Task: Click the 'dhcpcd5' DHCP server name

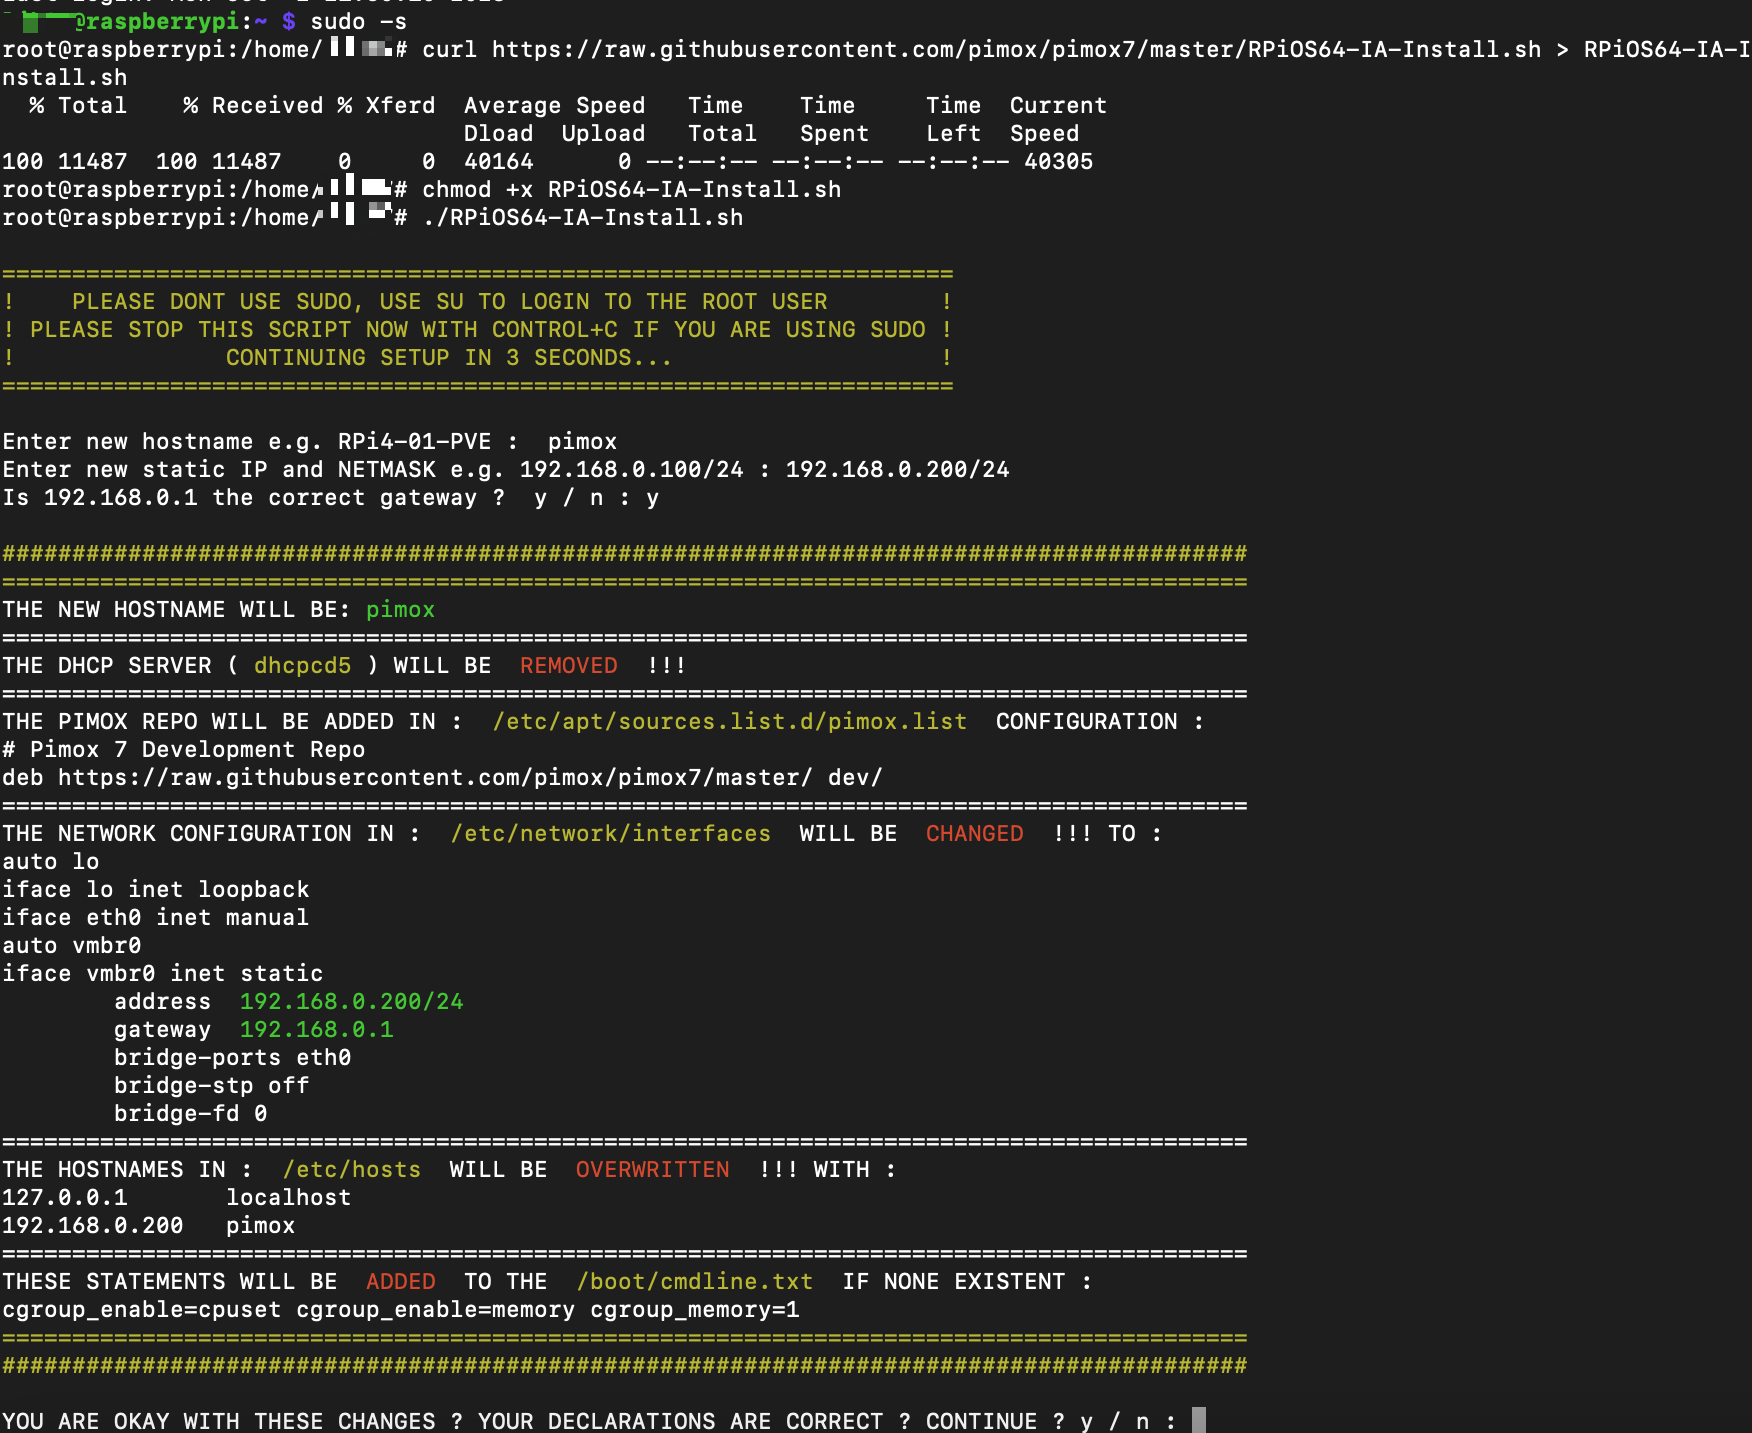Action: click(302, 666)
